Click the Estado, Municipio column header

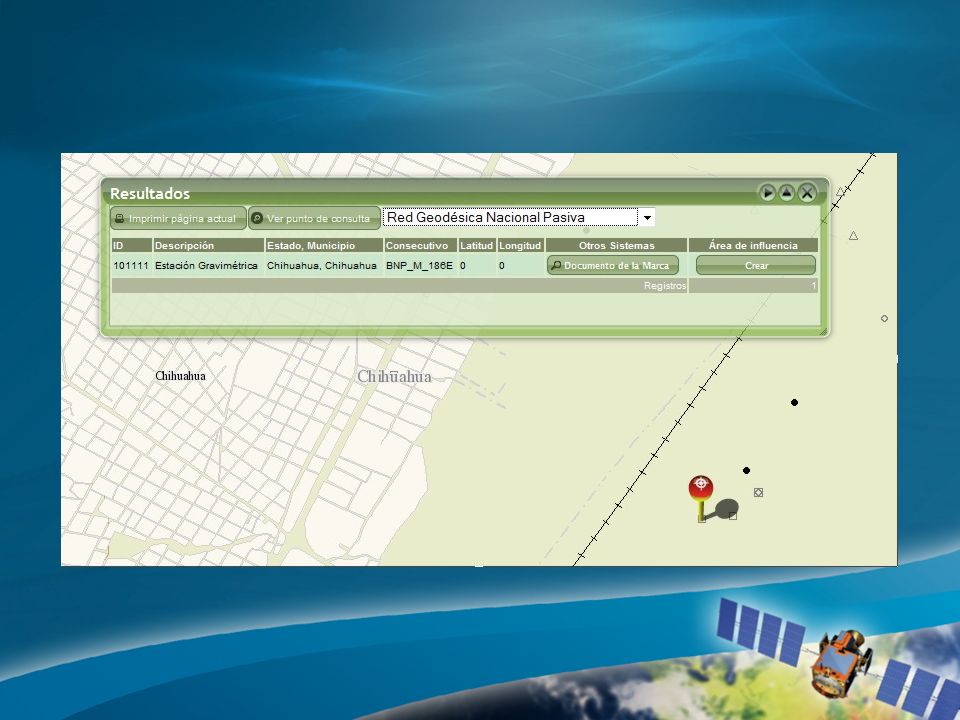pos(324,246)
